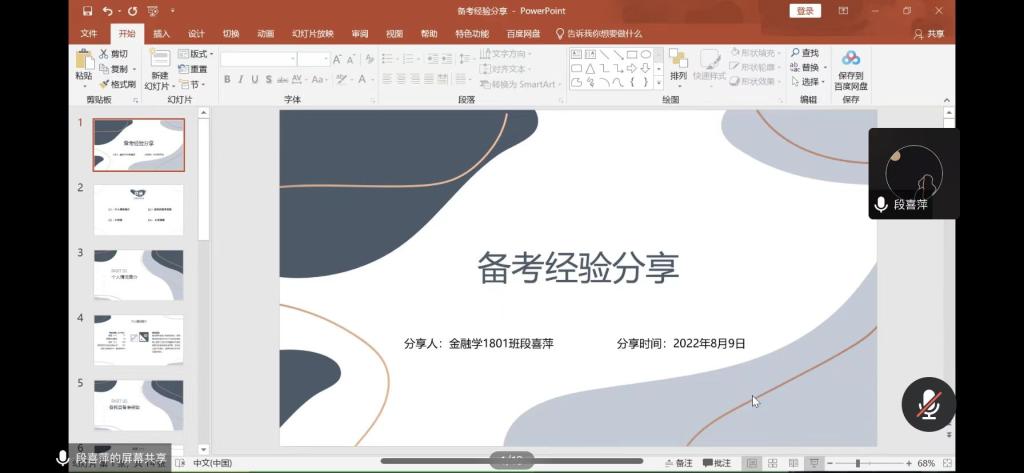This screenshot has width=1024, height=473.
Task: Click the Find (查找) magnifier icon
Action: pos(795,53)
